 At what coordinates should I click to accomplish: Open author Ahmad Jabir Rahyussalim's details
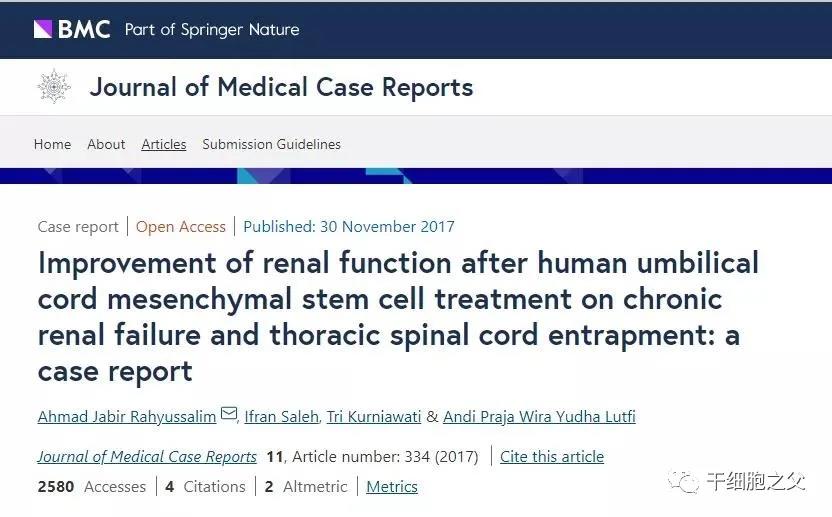tap(127, 416)
